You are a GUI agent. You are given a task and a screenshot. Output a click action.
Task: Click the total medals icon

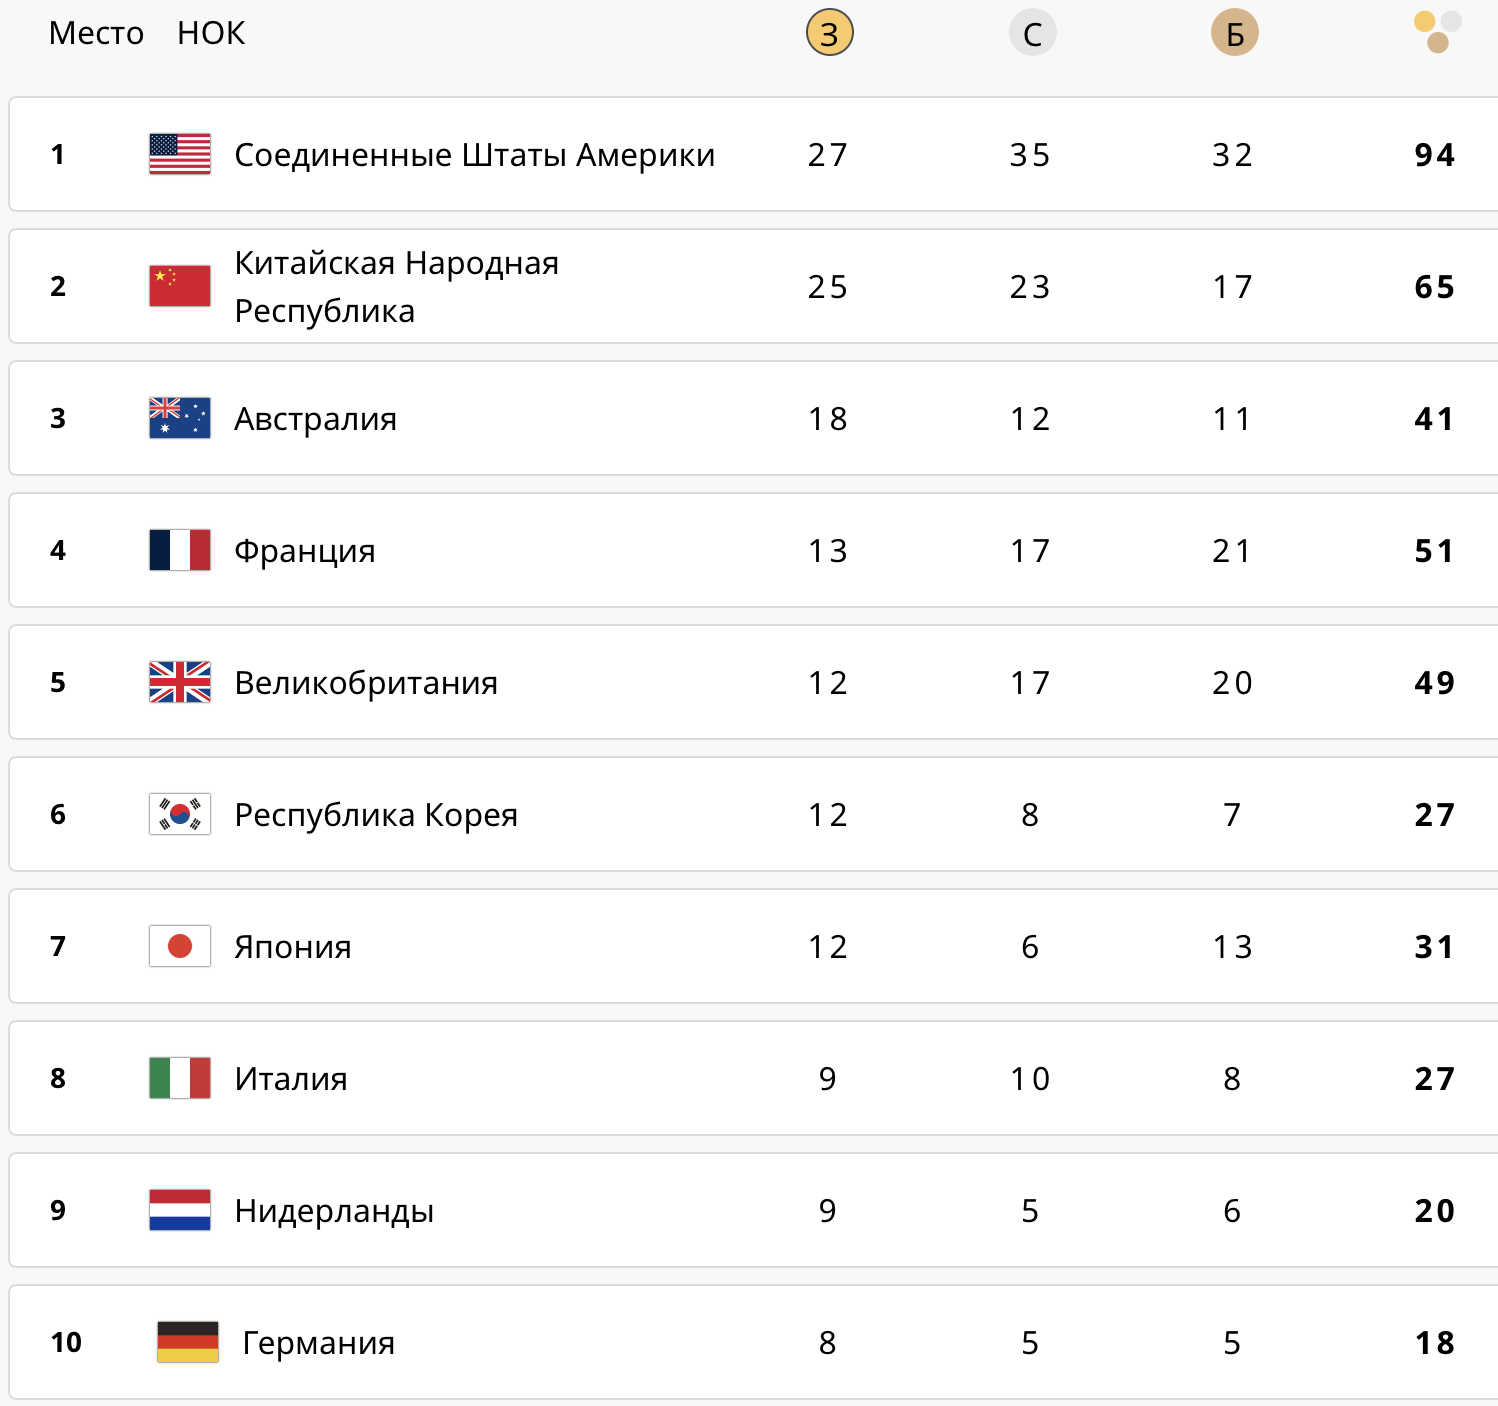pyautogui.click(x=1437, y=32)
